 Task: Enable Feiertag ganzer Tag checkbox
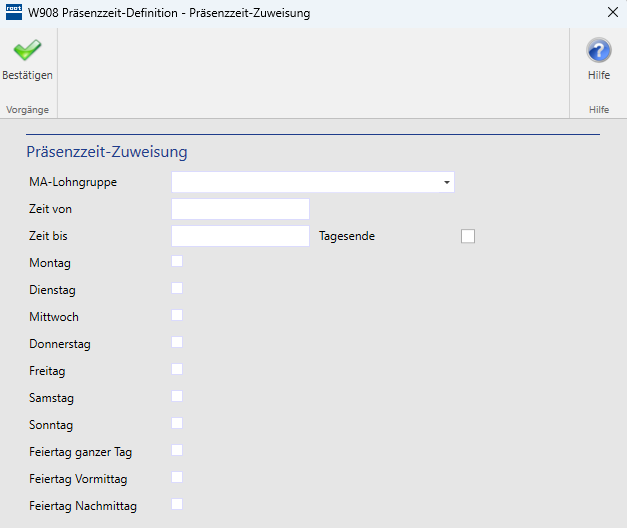pyautogui.click(x=177, y=450)
